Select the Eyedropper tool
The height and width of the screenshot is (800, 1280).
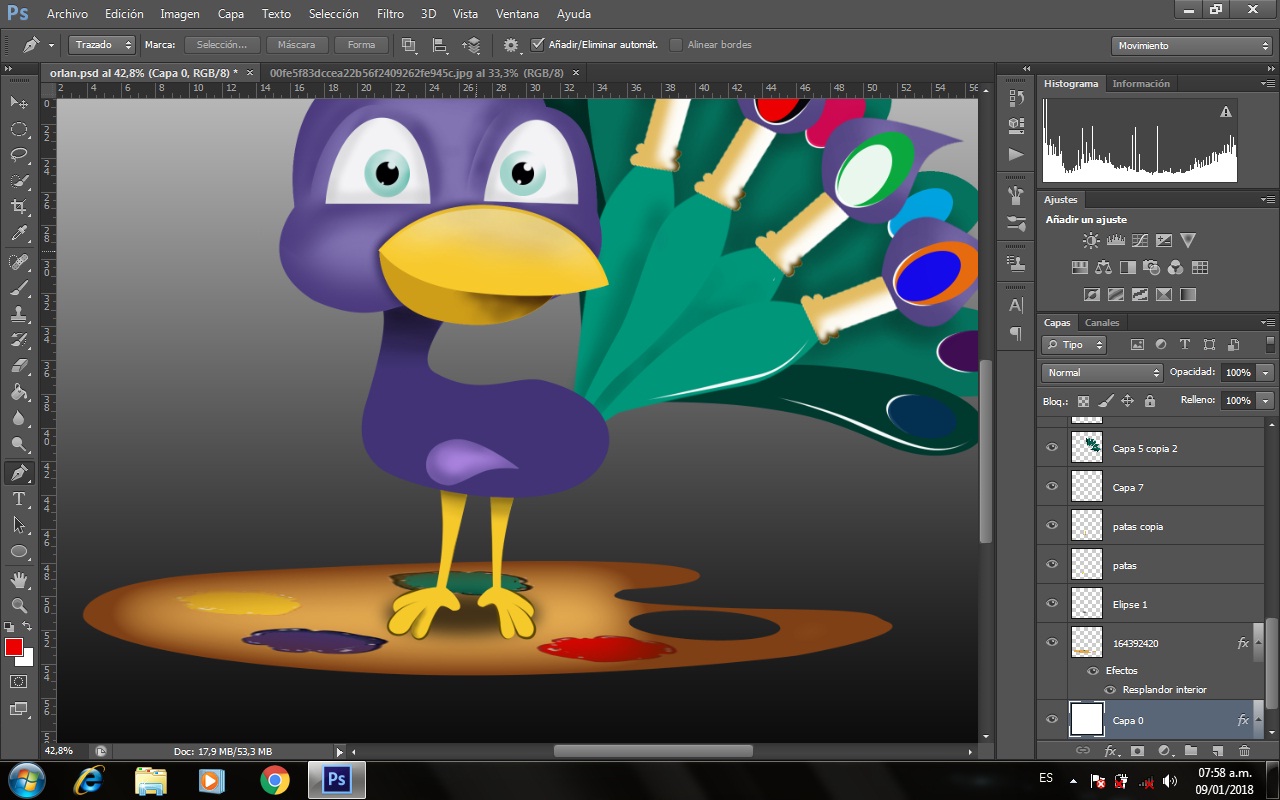[19, 234]
